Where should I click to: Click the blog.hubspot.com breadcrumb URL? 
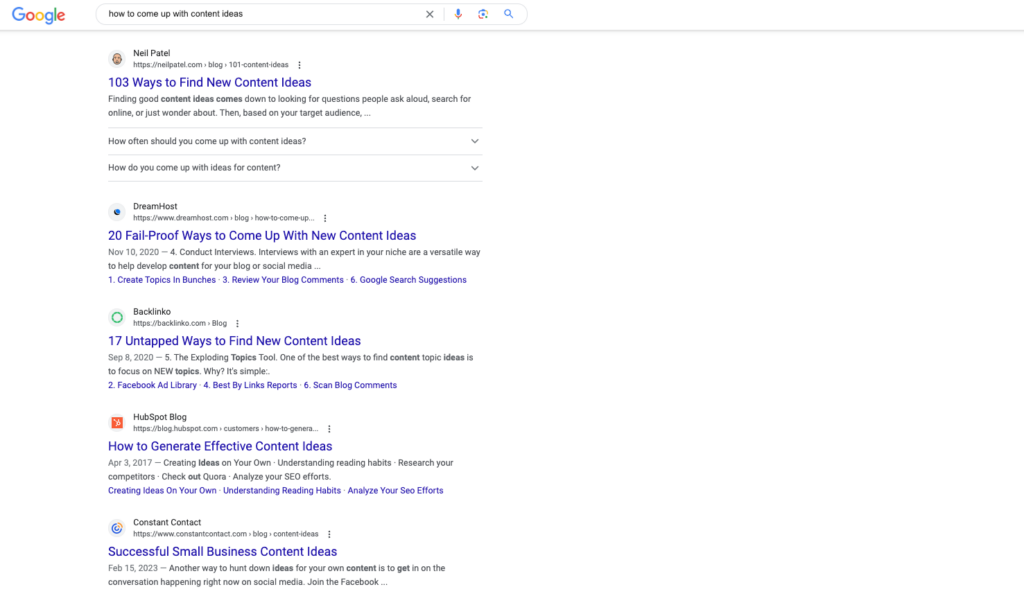[226, 429]
